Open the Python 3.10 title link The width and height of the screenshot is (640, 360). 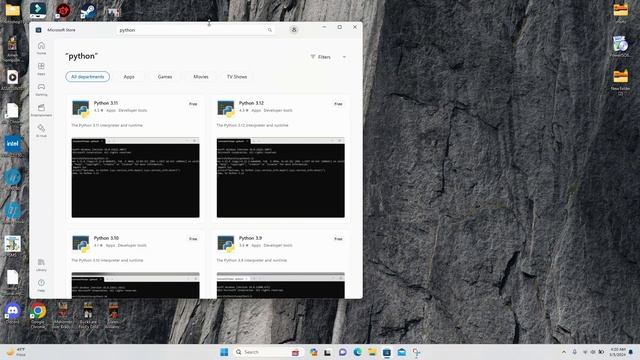(106, 238)
